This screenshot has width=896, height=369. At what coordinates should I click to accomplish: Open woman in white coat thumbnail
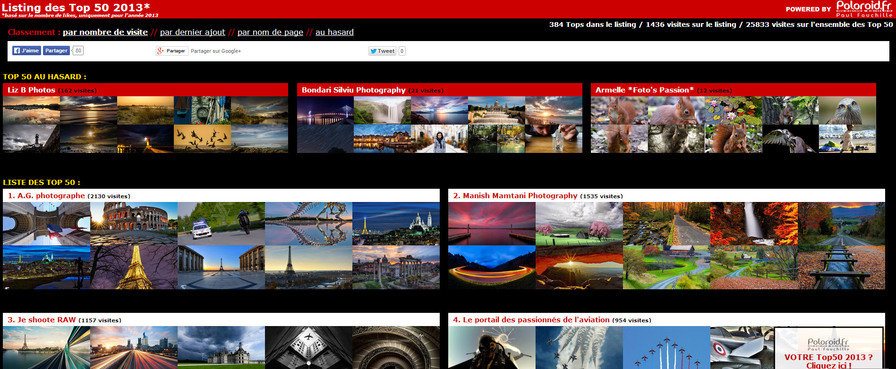[x=439, y=138]
